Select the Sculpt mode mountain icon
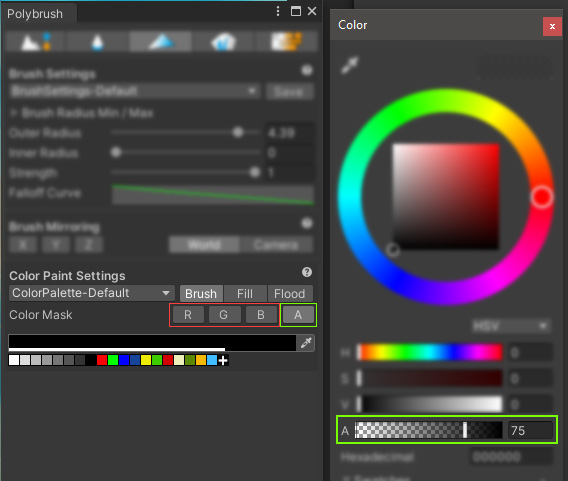Viewport: 568px width, 481px height. click(x=36, y=42)
